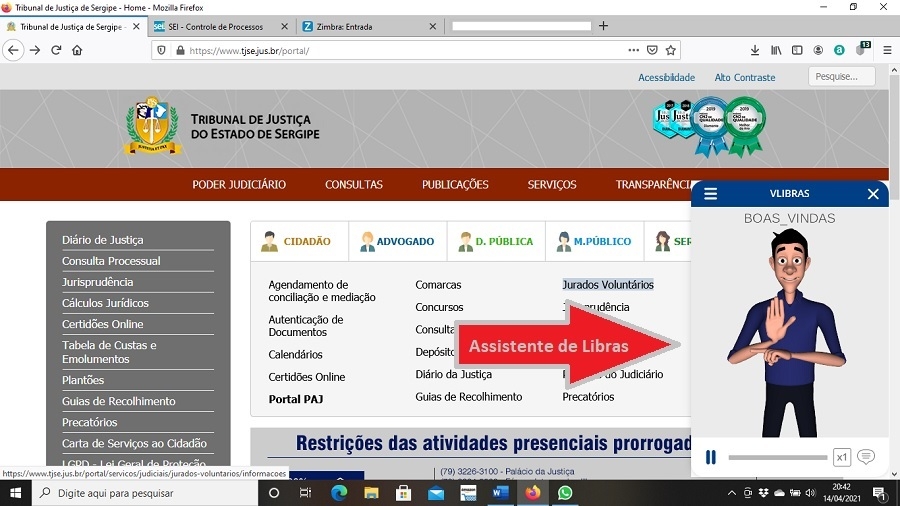
Task: Select the ADVOGADO profile tab
Action: click(x=397, y=241)
